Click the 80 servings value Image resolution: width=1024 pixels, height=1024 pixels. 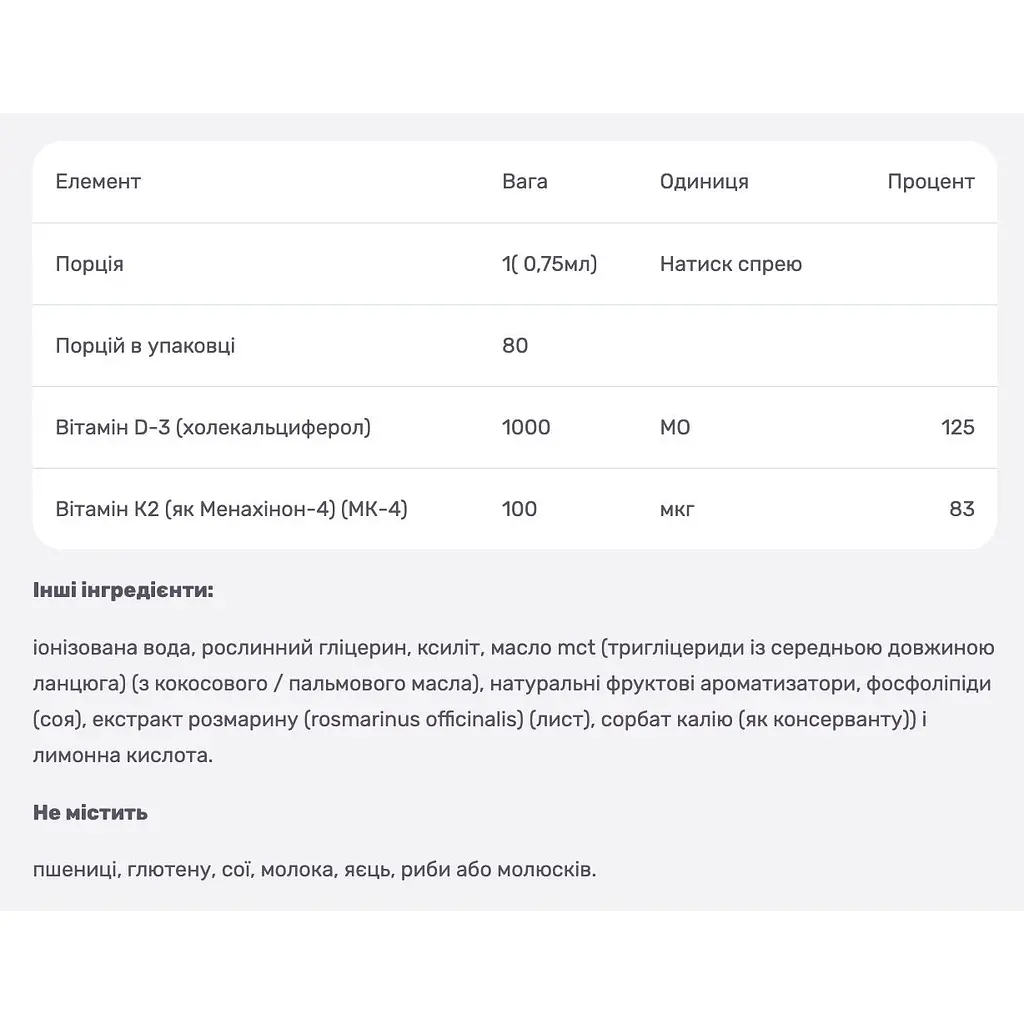(515, 345)
